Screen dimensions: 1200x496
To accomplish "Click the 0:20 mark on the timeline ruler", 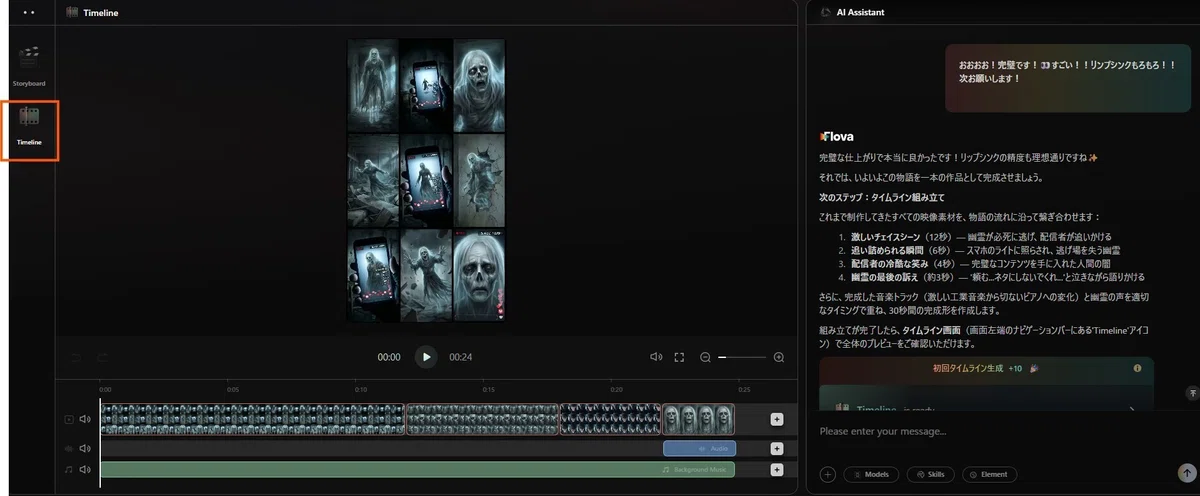I will click(617, 389).
